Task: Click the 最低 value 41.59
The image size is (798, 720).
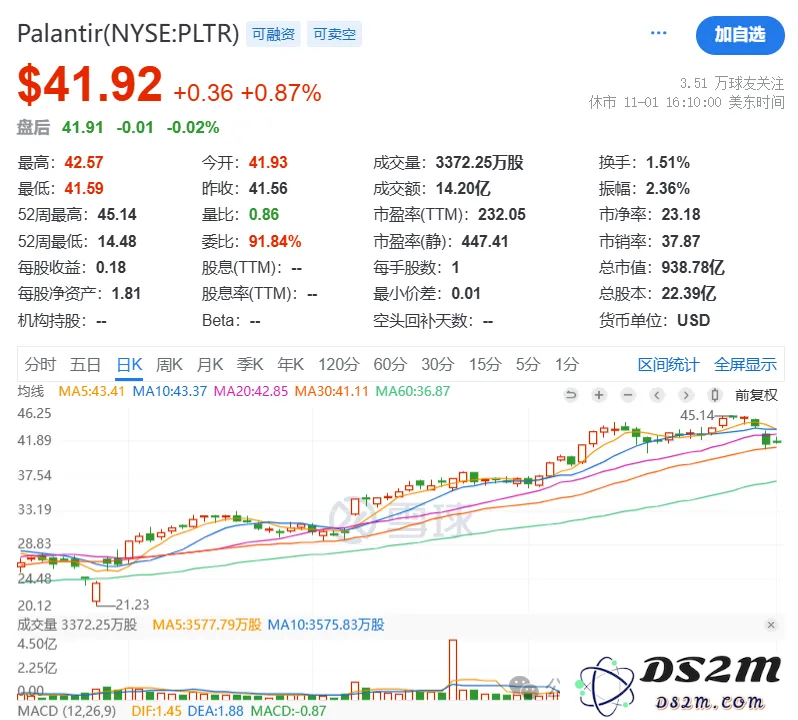Action: pos(83,189)
